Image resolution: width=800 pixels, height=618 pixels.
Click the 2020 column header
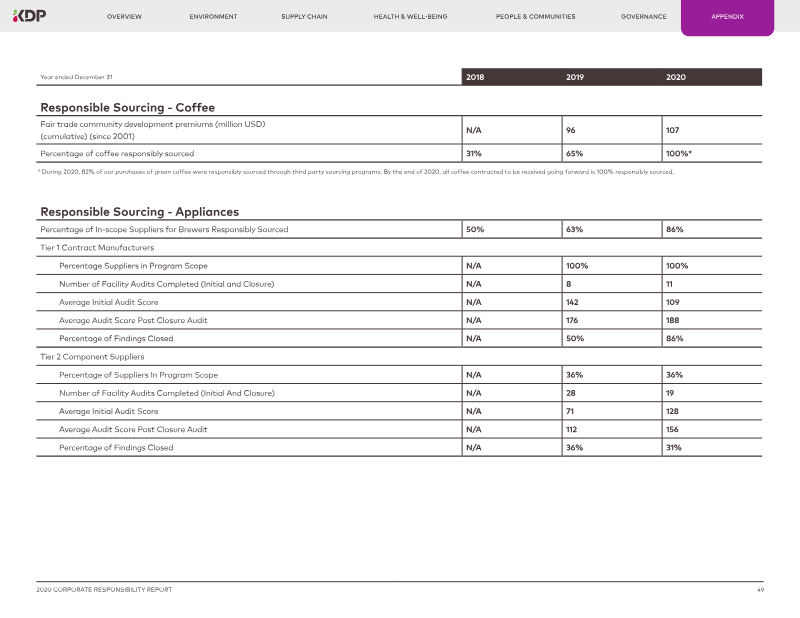[x=676, y=77]
